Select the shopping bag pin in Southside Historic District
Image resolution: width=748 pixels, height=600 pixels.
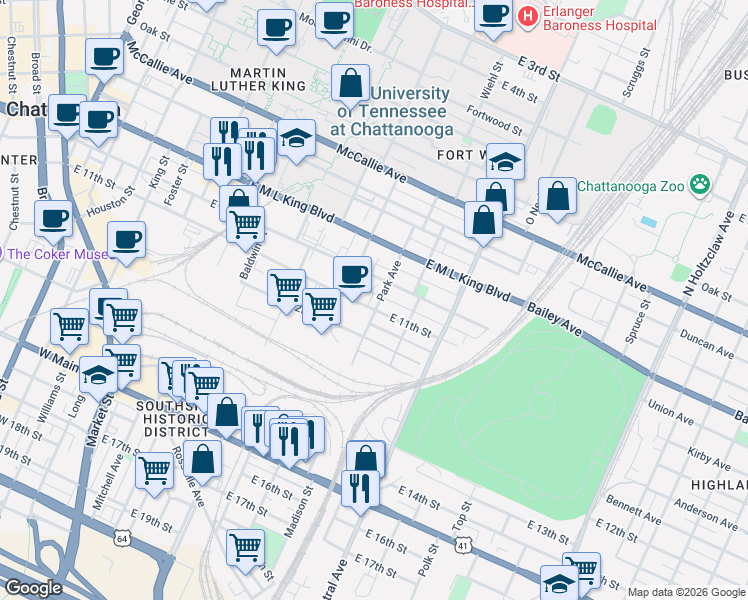(226, 415)
